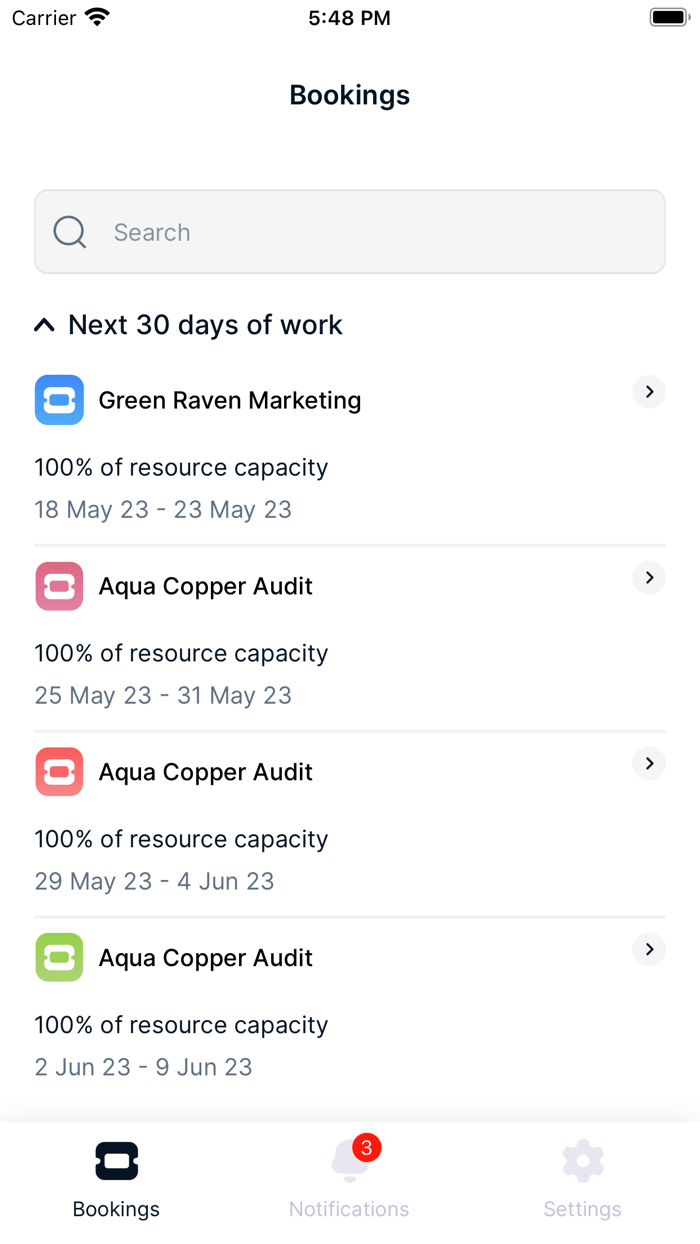This screenshot has width=700, height=1244.
Task: Open details chevron for 29 May booking
Action: [648, 763]
